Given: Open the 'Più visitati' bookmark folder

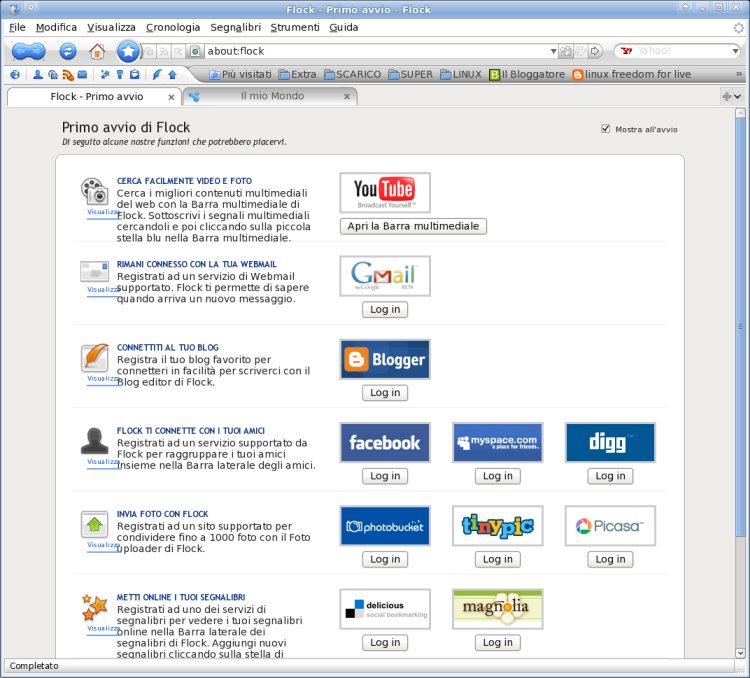Looking at the screenshot, I should [241, 75].
